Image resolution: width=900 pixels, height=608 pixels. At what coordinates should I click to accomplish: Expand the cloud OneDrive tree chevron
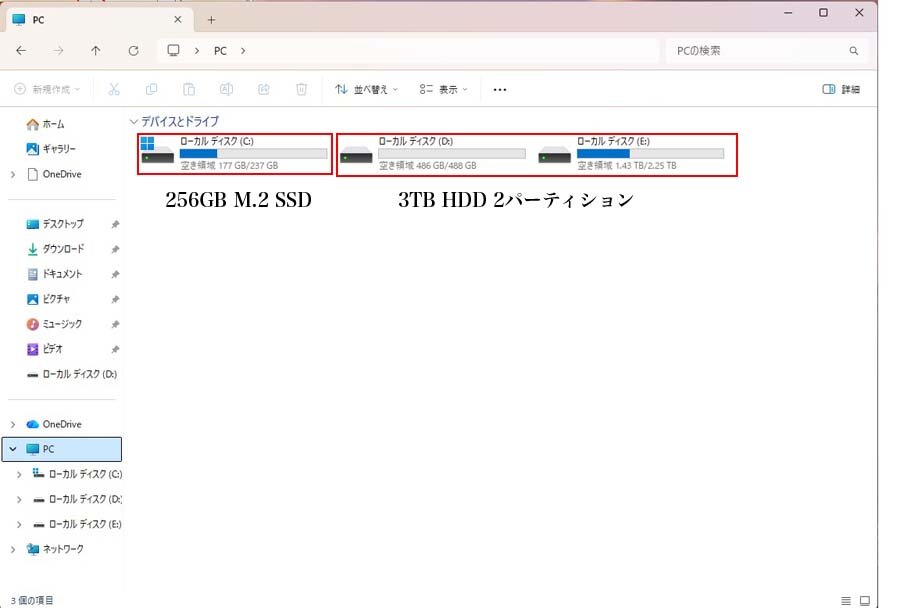[13, 424]
